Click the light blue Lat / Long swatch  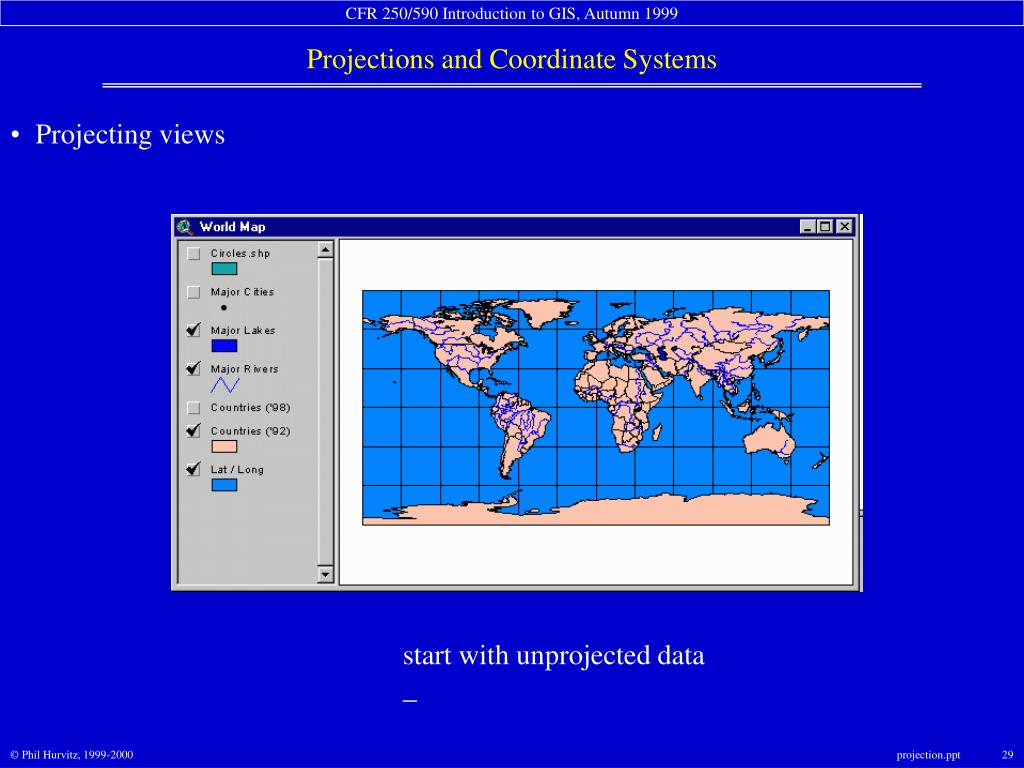(x=224, y=485)
